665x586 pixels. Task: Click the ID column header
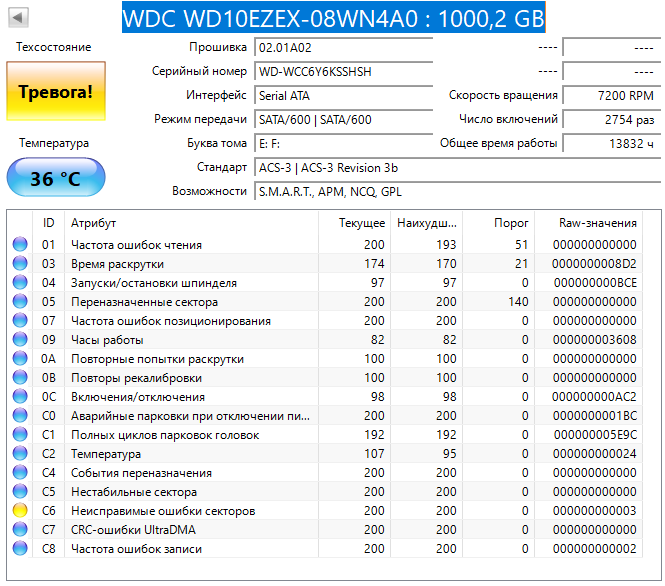pyautogui.click(x=48, y=223)
